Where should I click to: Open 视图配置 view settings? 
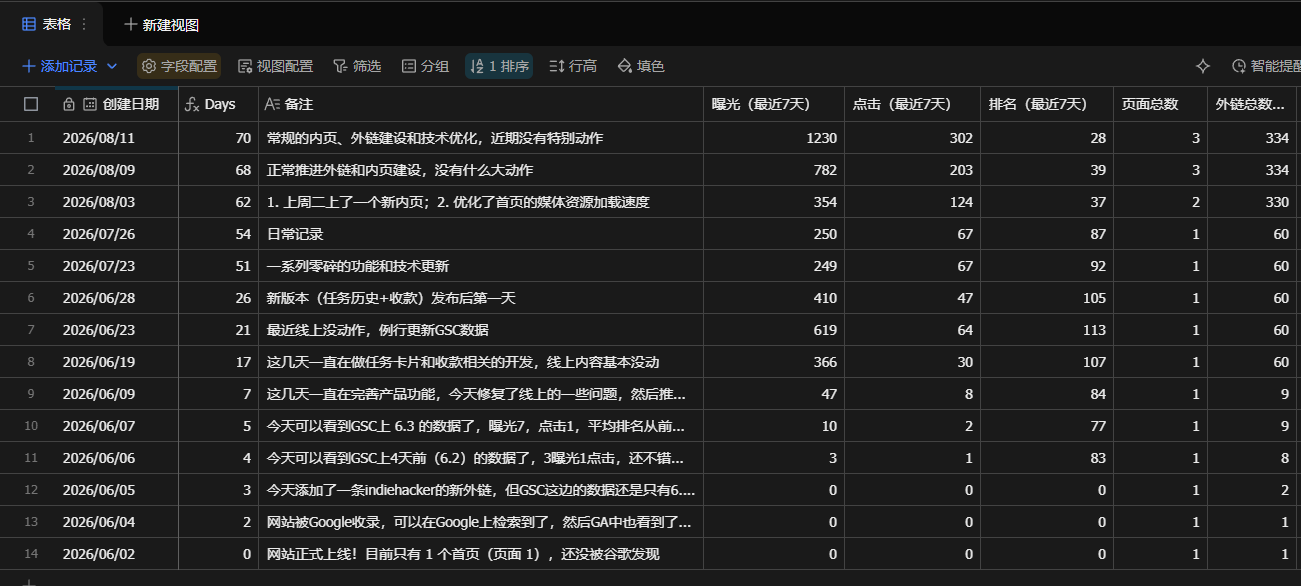pyautogui.click(x=275, y=66)
